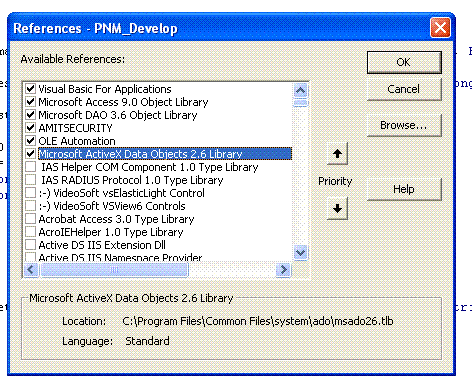
Task: Check Acrobat Access 3.0 Type Library
Action: [31, 219]
